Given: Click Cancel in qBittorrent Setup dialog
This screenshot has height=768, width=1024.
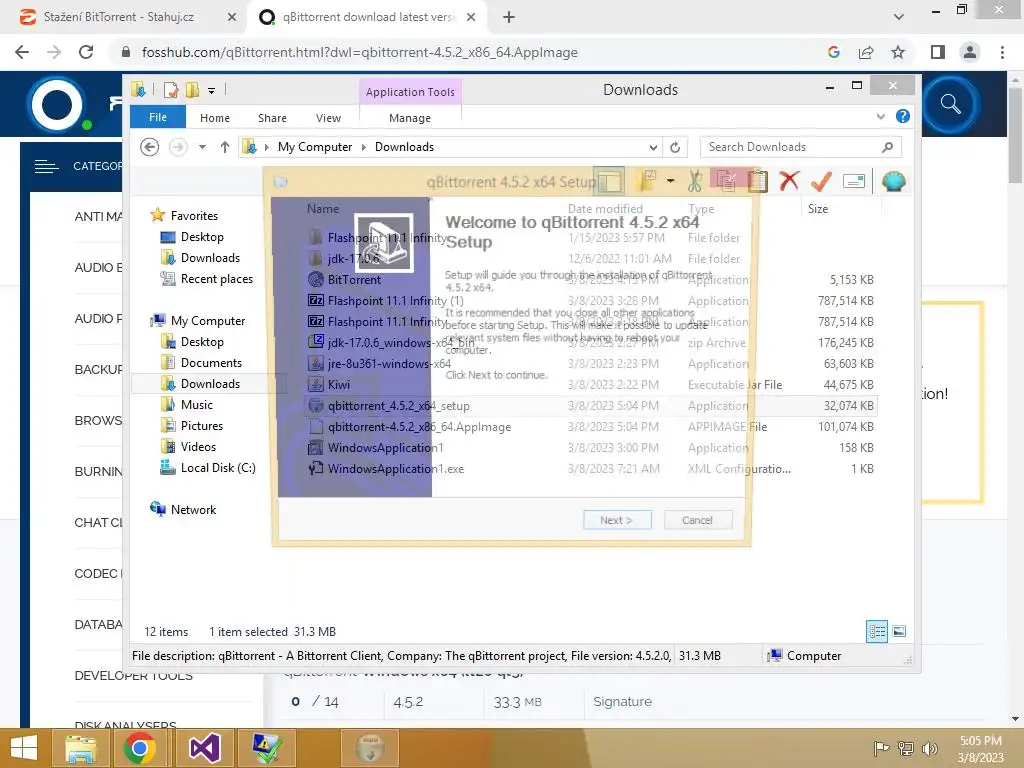Looking at the screenshot, I should (x=697, y=520).
